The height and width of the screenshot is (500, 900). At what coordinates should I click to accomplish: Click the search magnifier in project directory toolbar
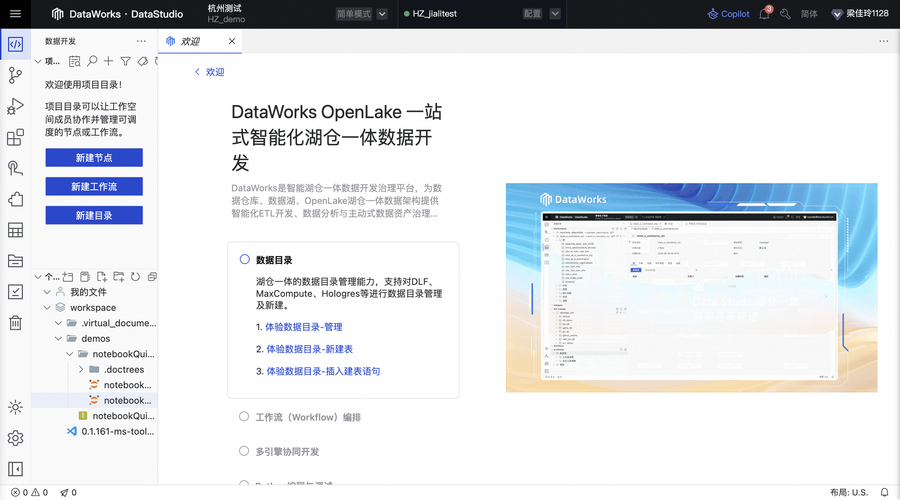click(92, 61)
